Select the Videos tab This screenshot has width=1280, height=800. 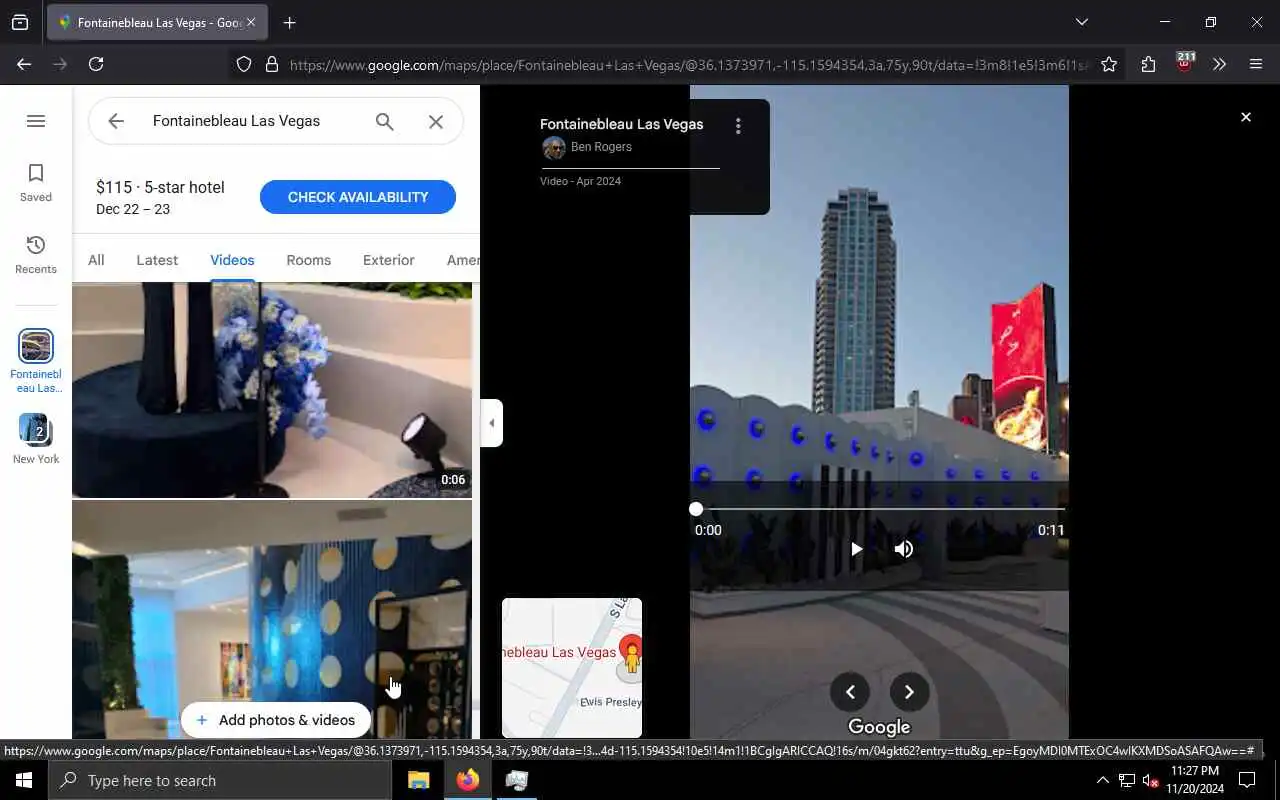(x=232, y=260)
